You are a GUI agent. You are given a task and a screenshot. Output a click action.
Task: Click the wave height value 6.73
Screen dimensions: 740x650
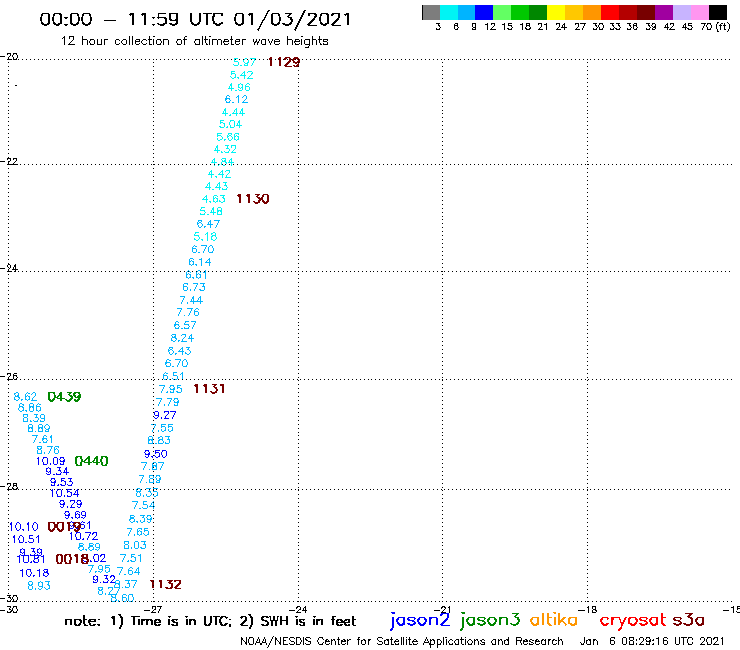click(x=194, y=287)
